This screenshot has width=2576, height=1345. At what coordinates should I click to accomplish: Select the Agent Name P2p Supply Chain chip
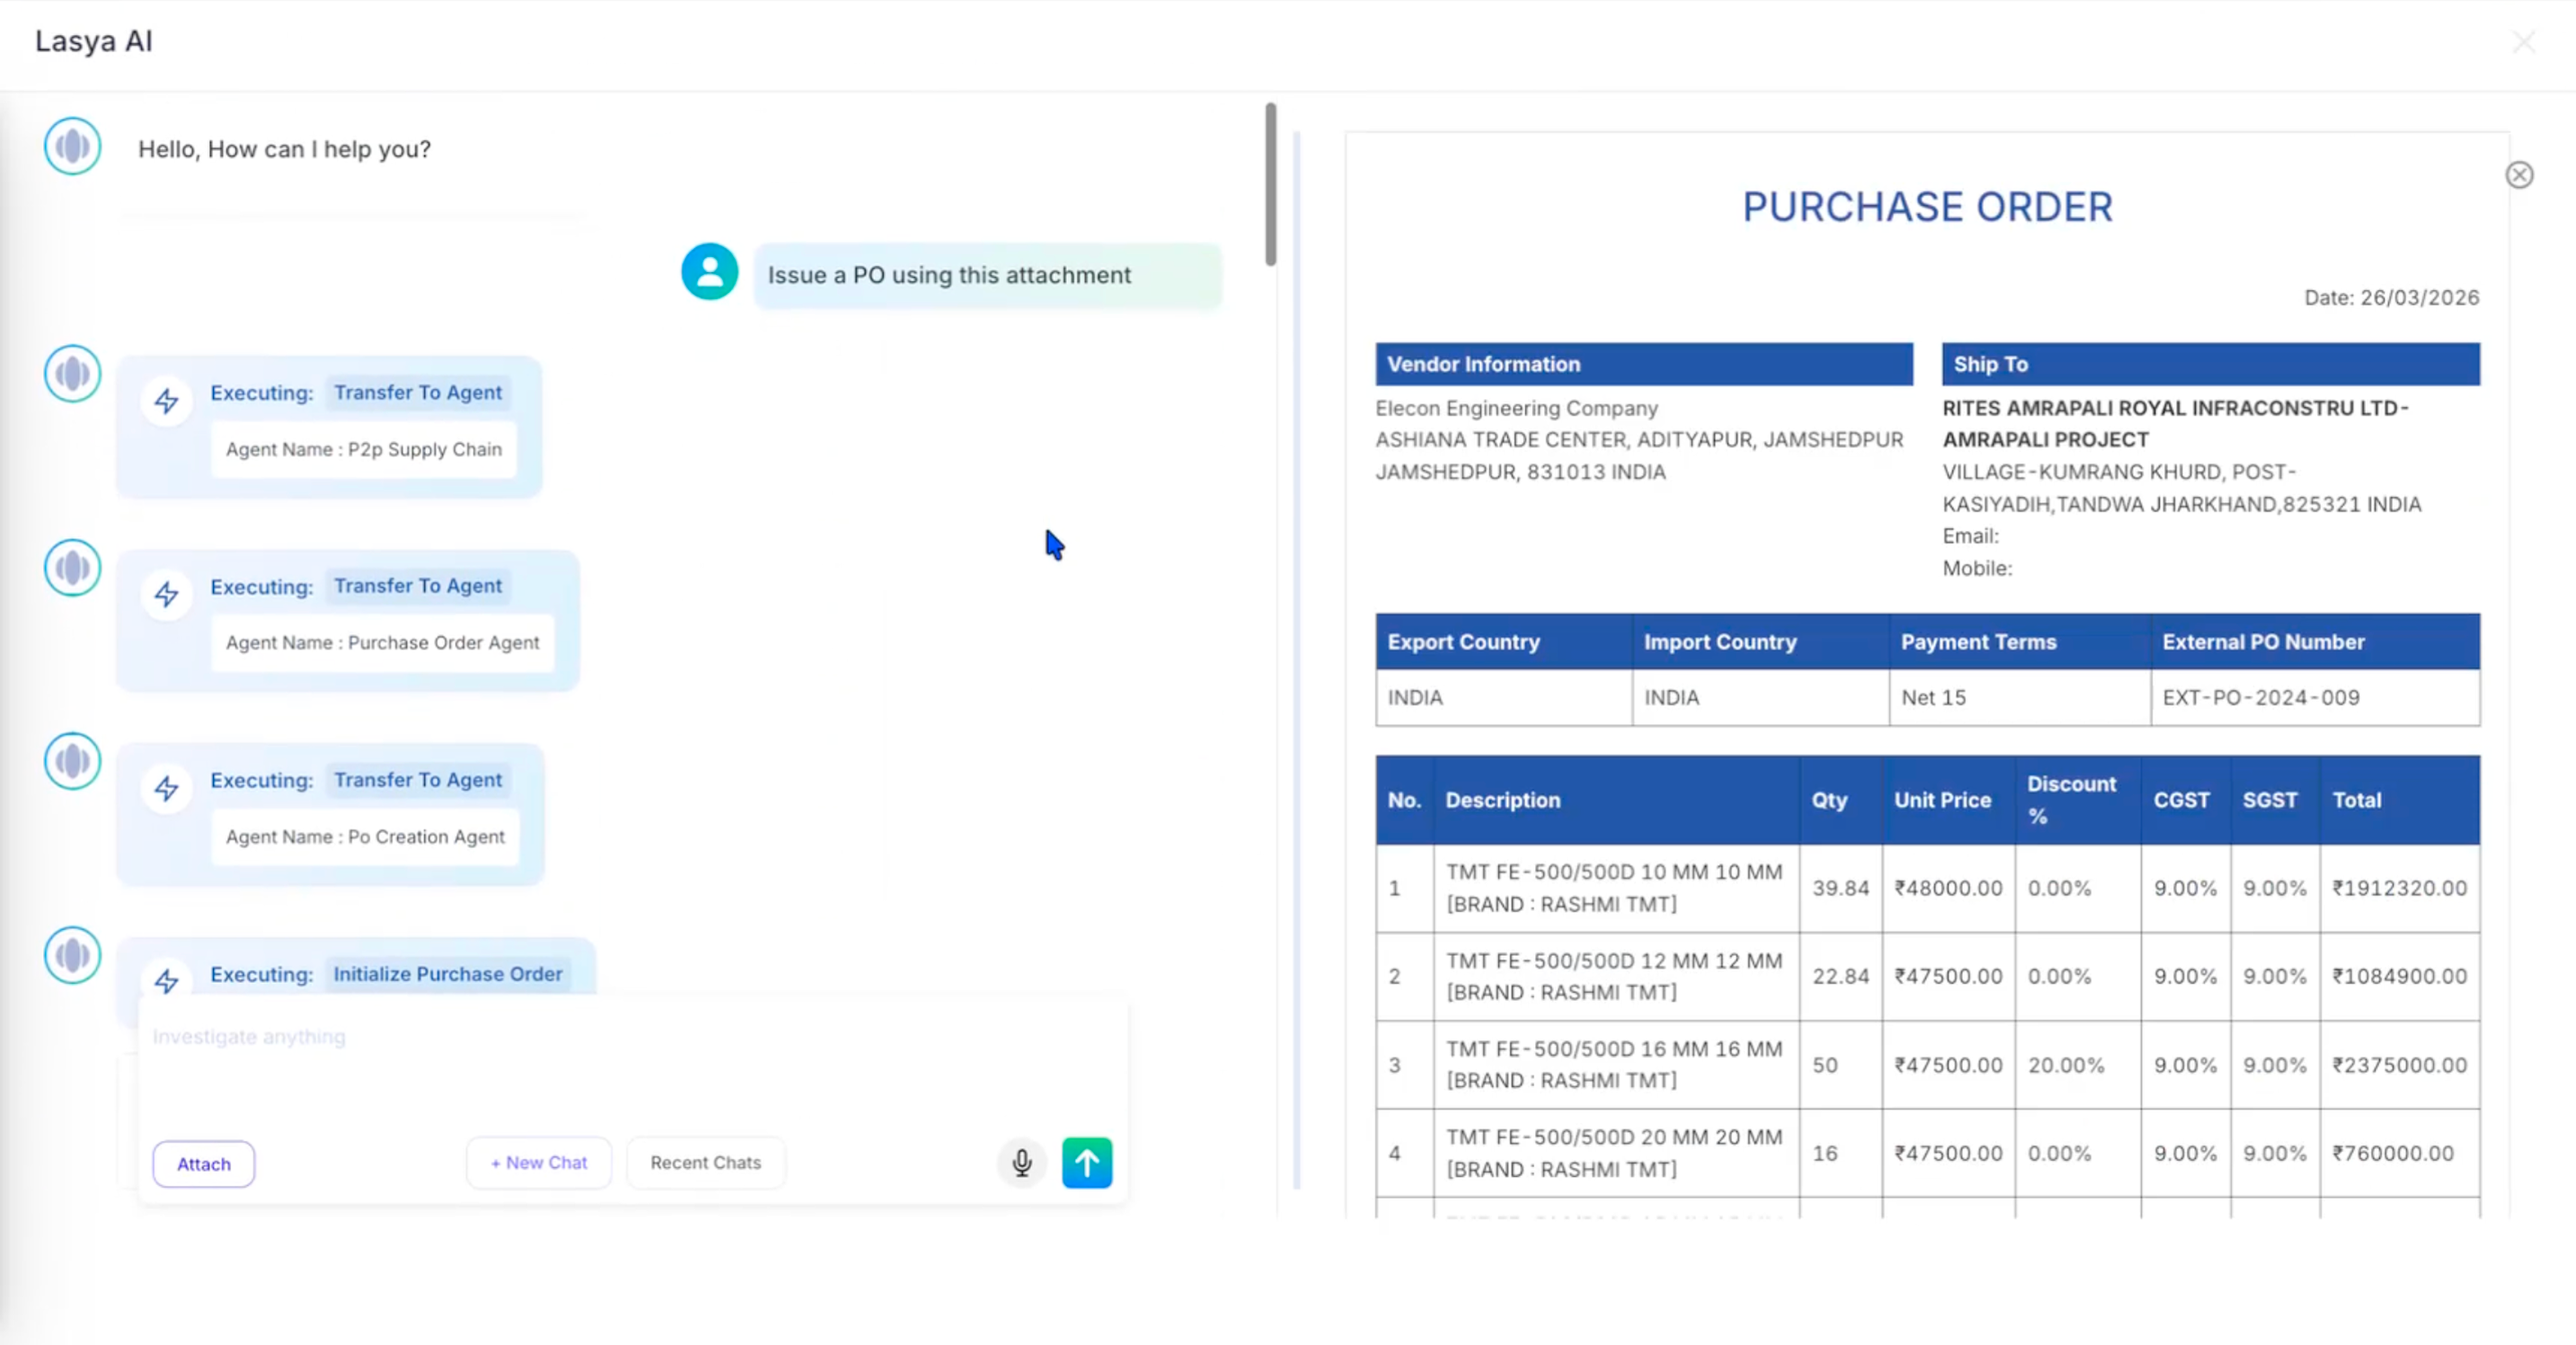tap(364, 449)
